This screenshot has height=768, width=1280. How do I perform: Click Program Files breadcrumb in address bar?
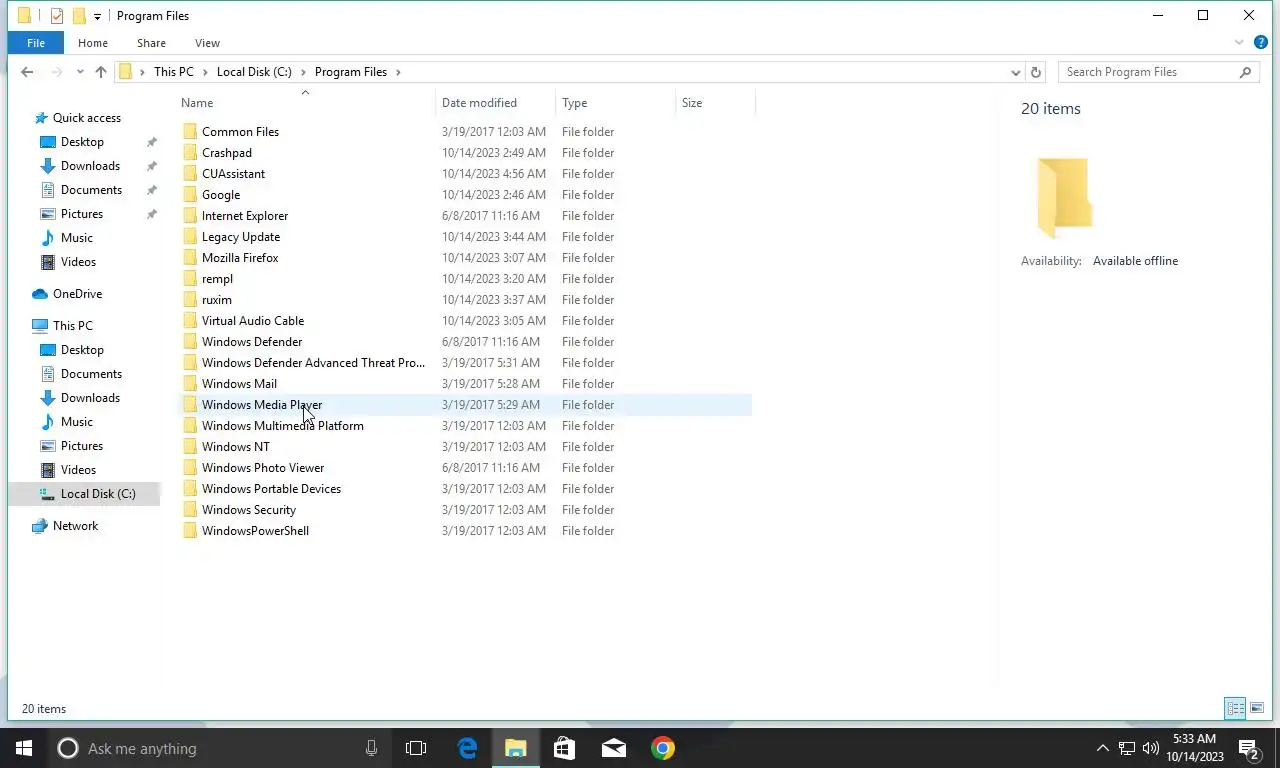(x=350, y=72)
